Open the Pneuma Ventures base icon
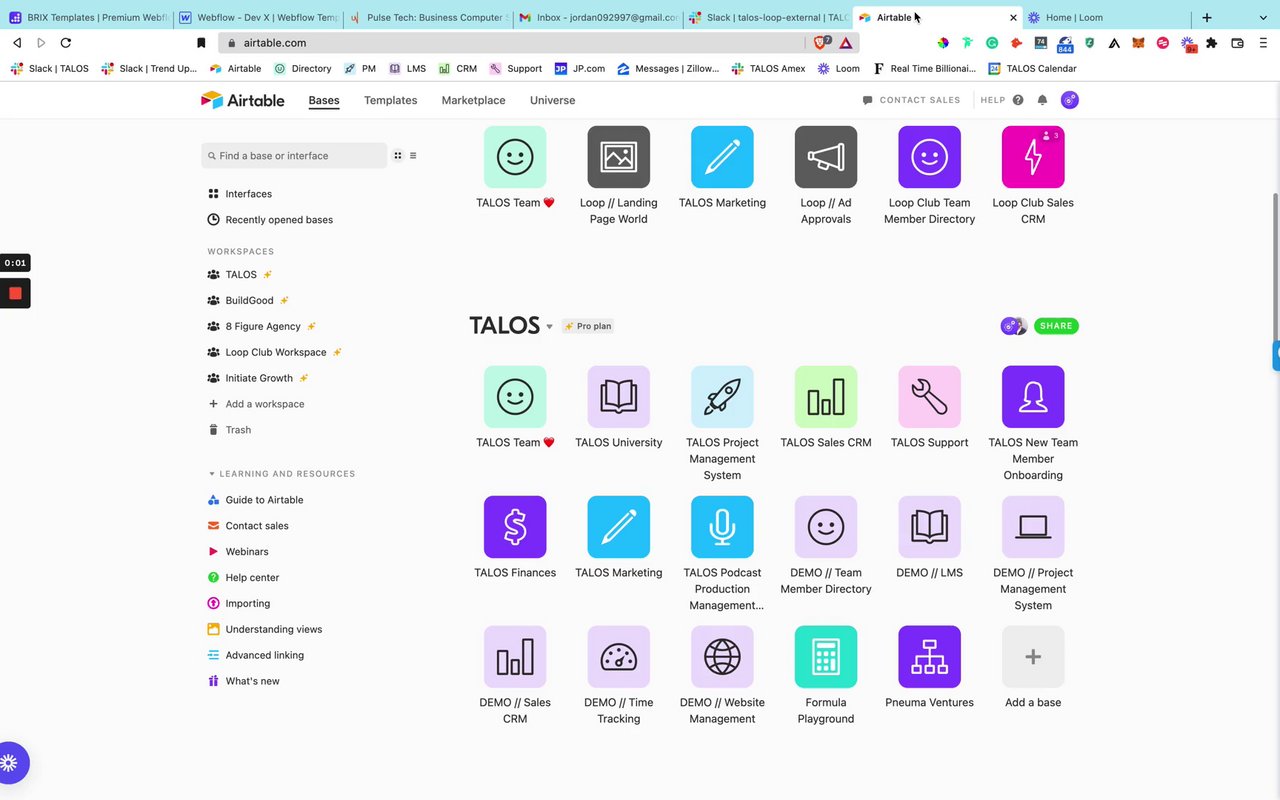Image resolution: width=1280 pixels, height=800 pixels. [x=929, y=657]
